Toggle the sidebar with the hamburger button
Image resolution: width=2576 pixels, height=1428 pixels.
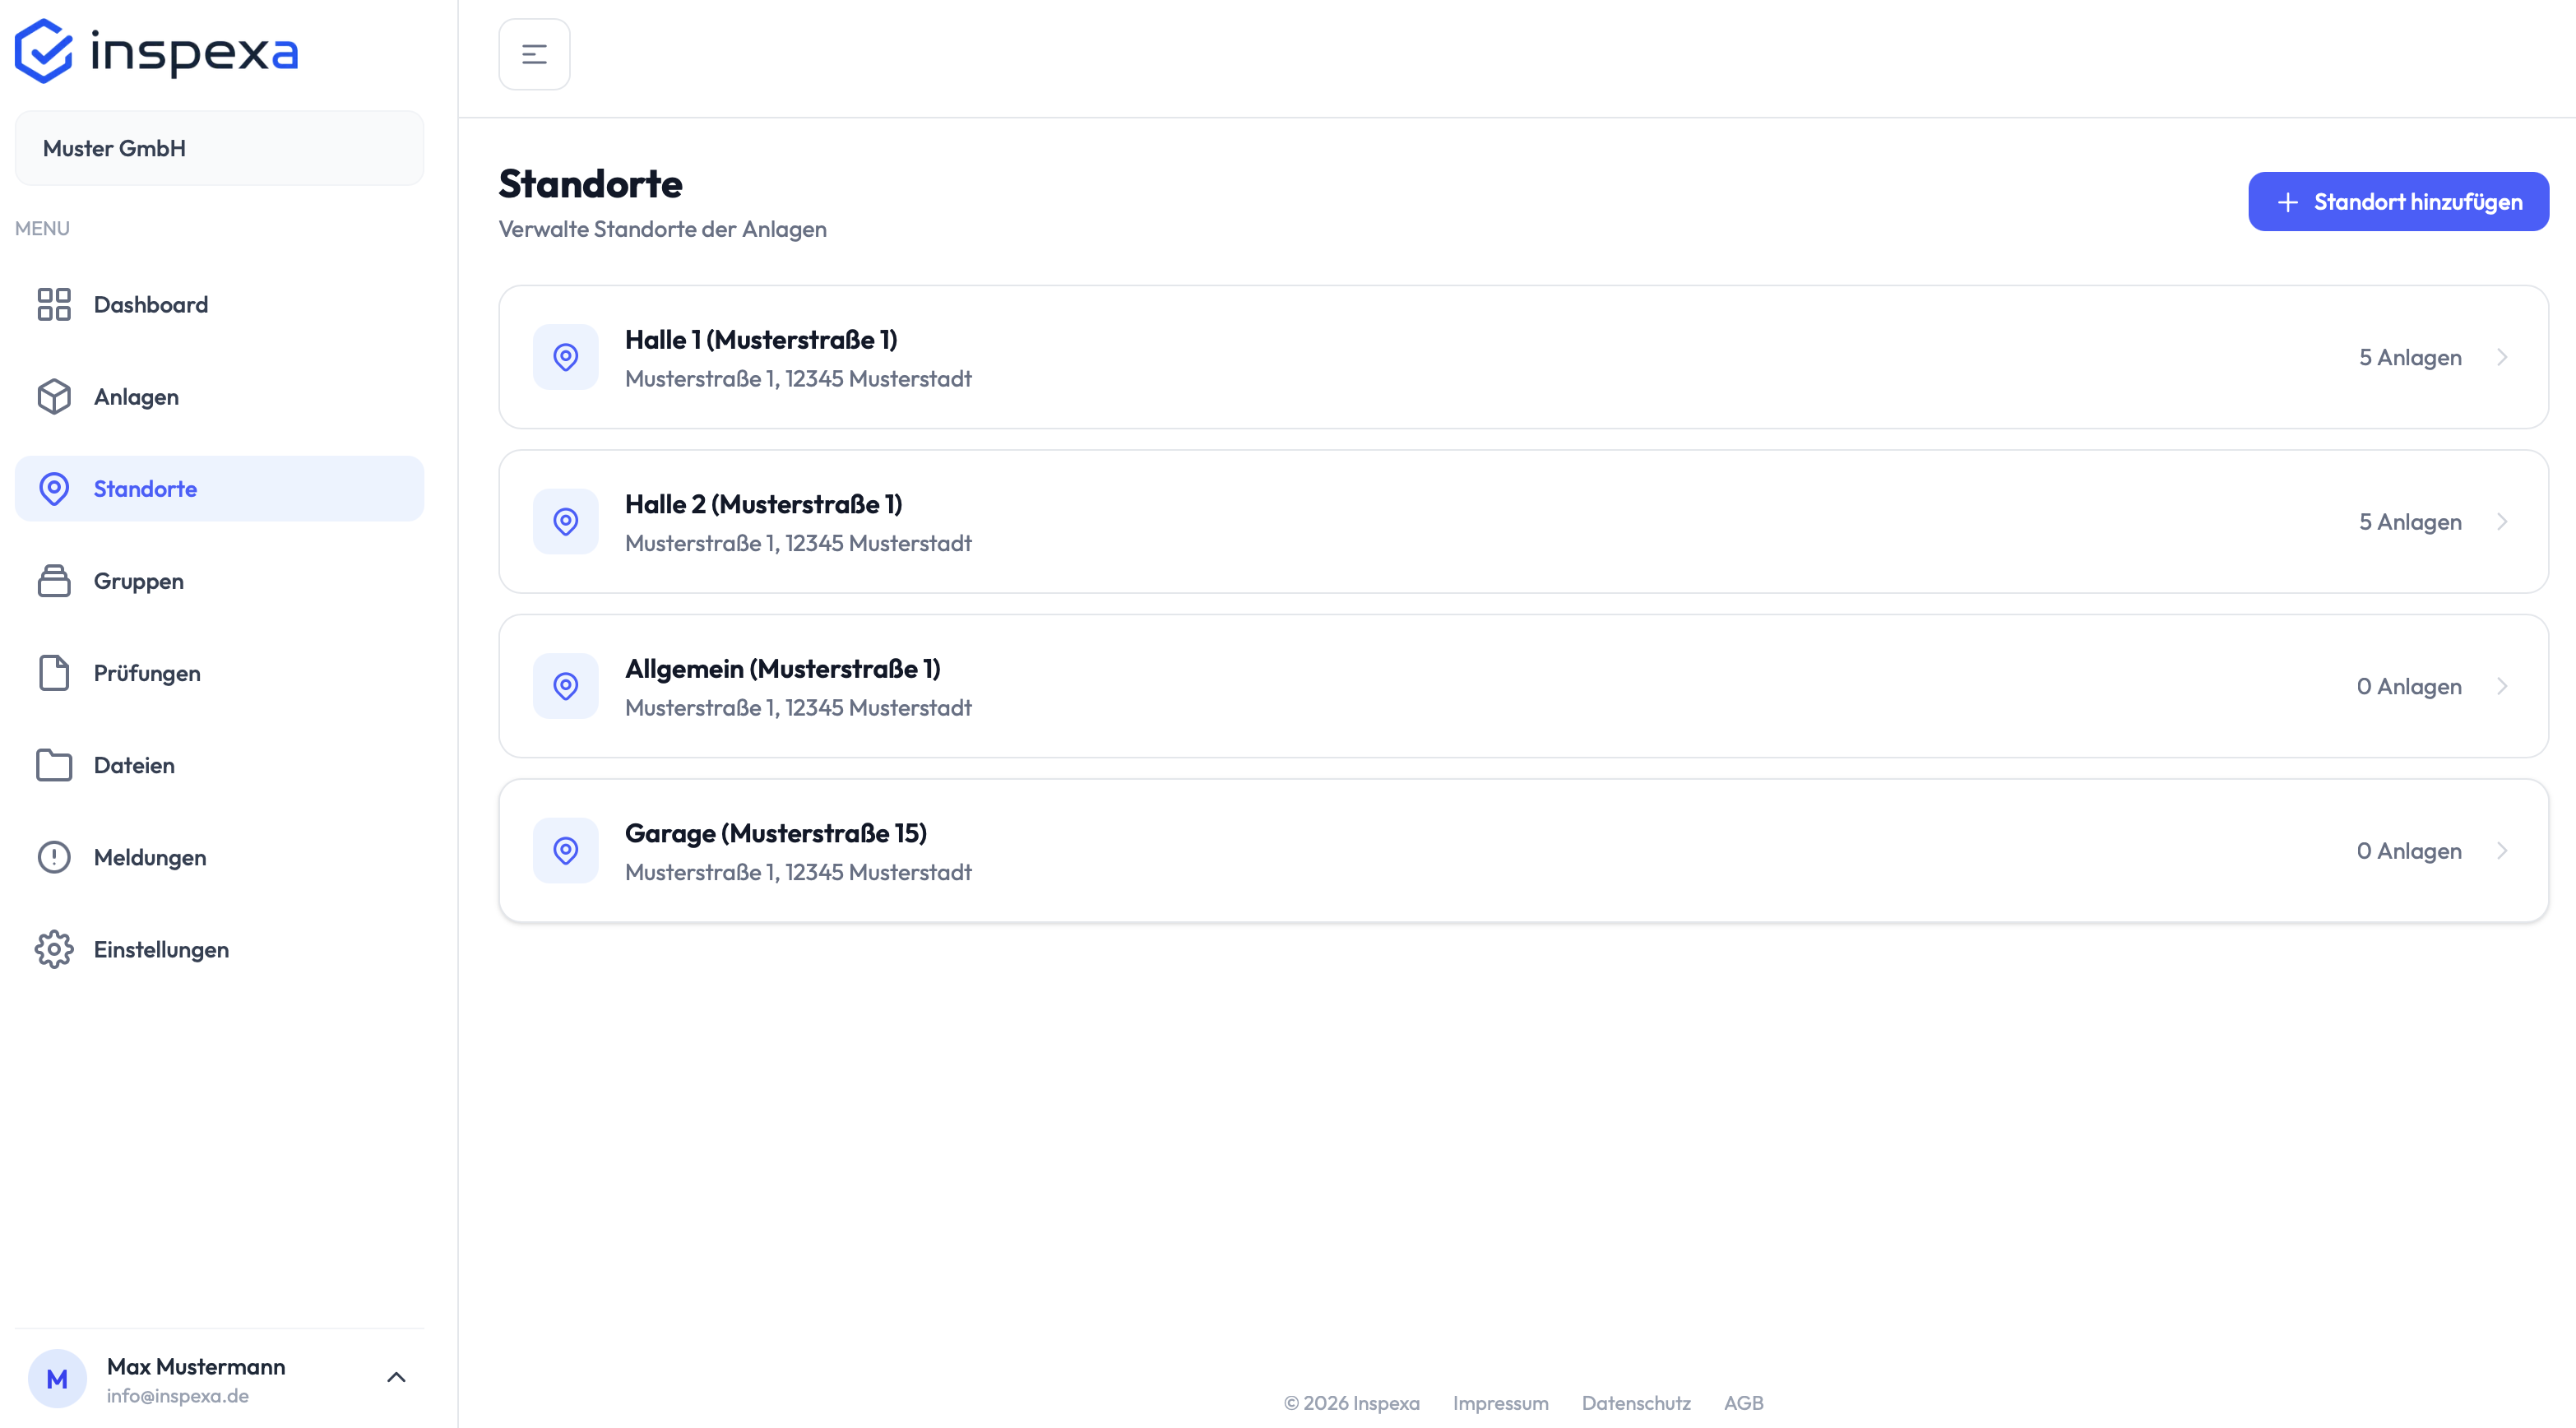click(x=534, y=54)
